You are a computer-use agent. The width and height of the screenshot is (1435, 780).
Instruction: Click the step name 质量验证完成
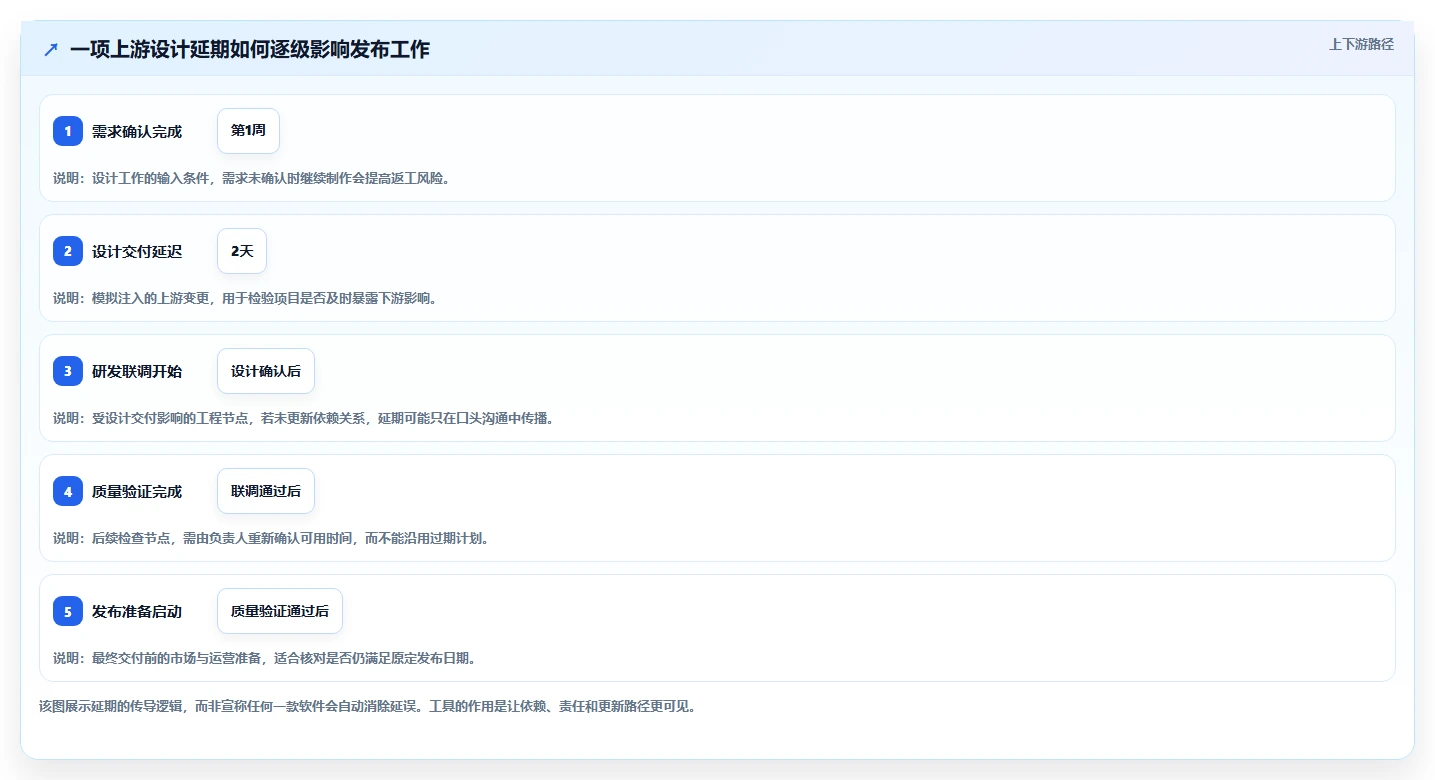coord(137,491)
